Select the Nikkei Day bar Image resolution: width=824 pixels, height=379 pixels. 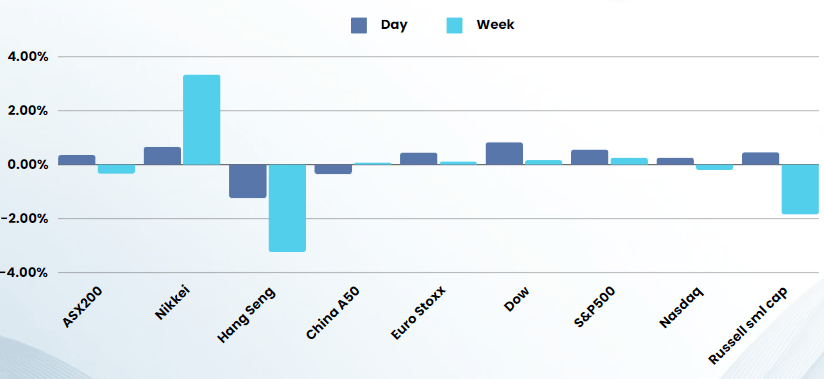[162, 156]
